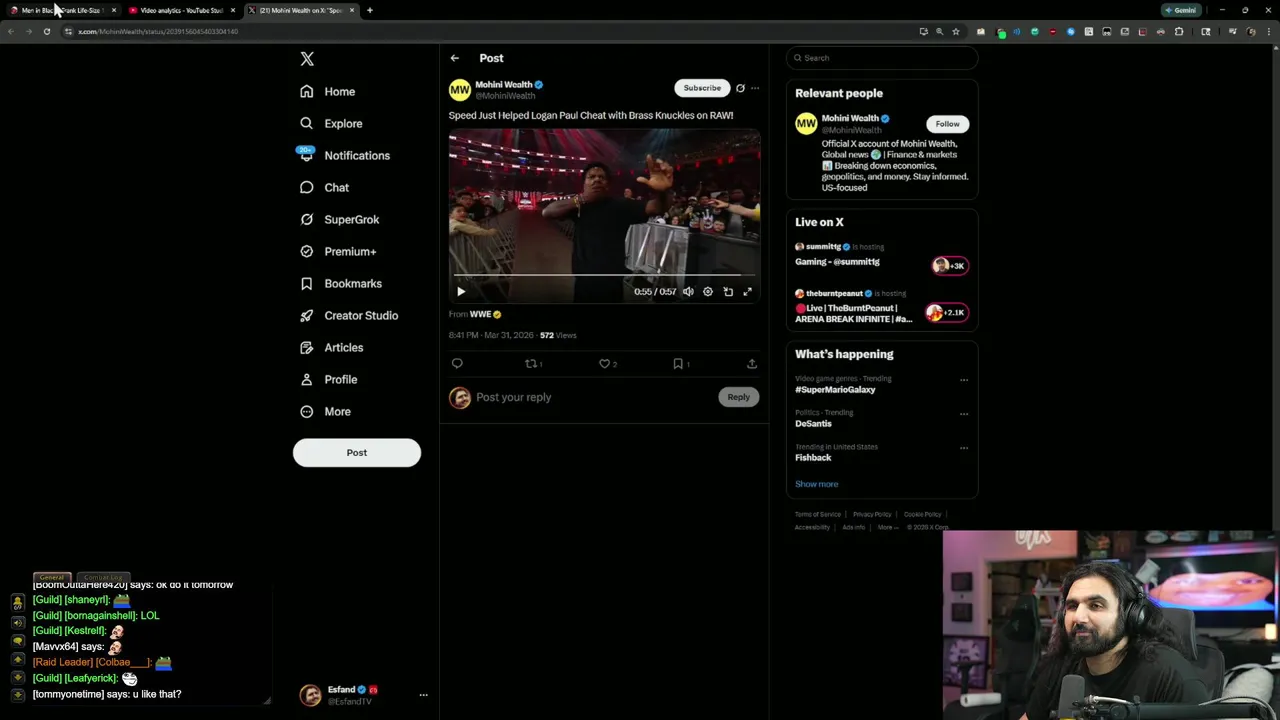
Task: Like the post with the heart icon
Action: (x=604, y=364)
